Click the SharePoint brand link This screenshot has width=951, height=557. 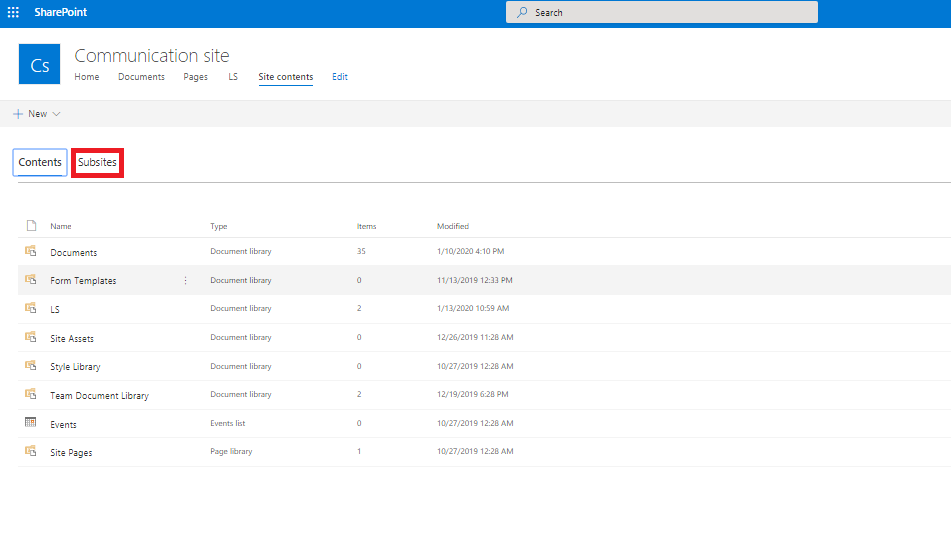(61, 12)
